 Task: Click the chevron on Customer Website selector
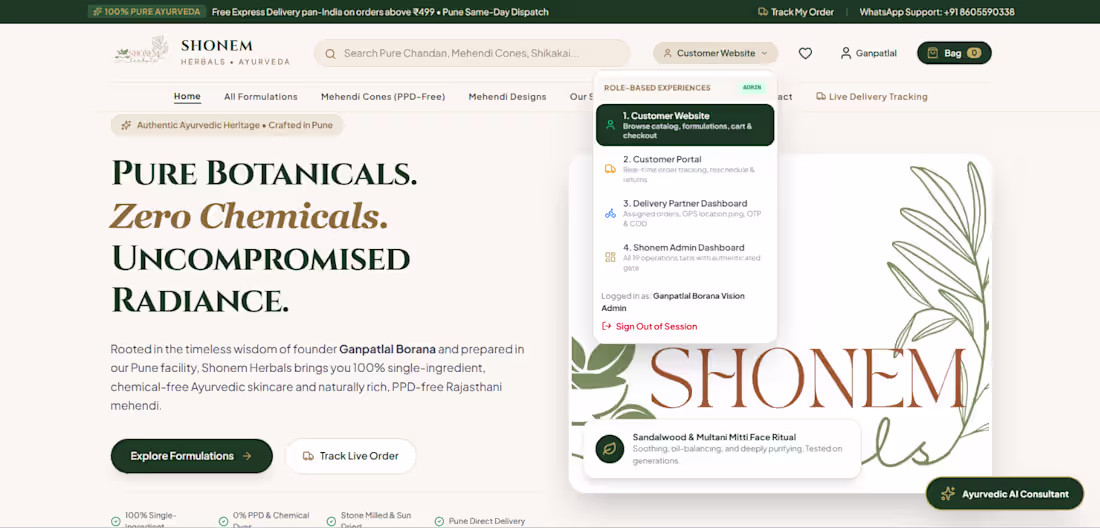pos(764,53)
